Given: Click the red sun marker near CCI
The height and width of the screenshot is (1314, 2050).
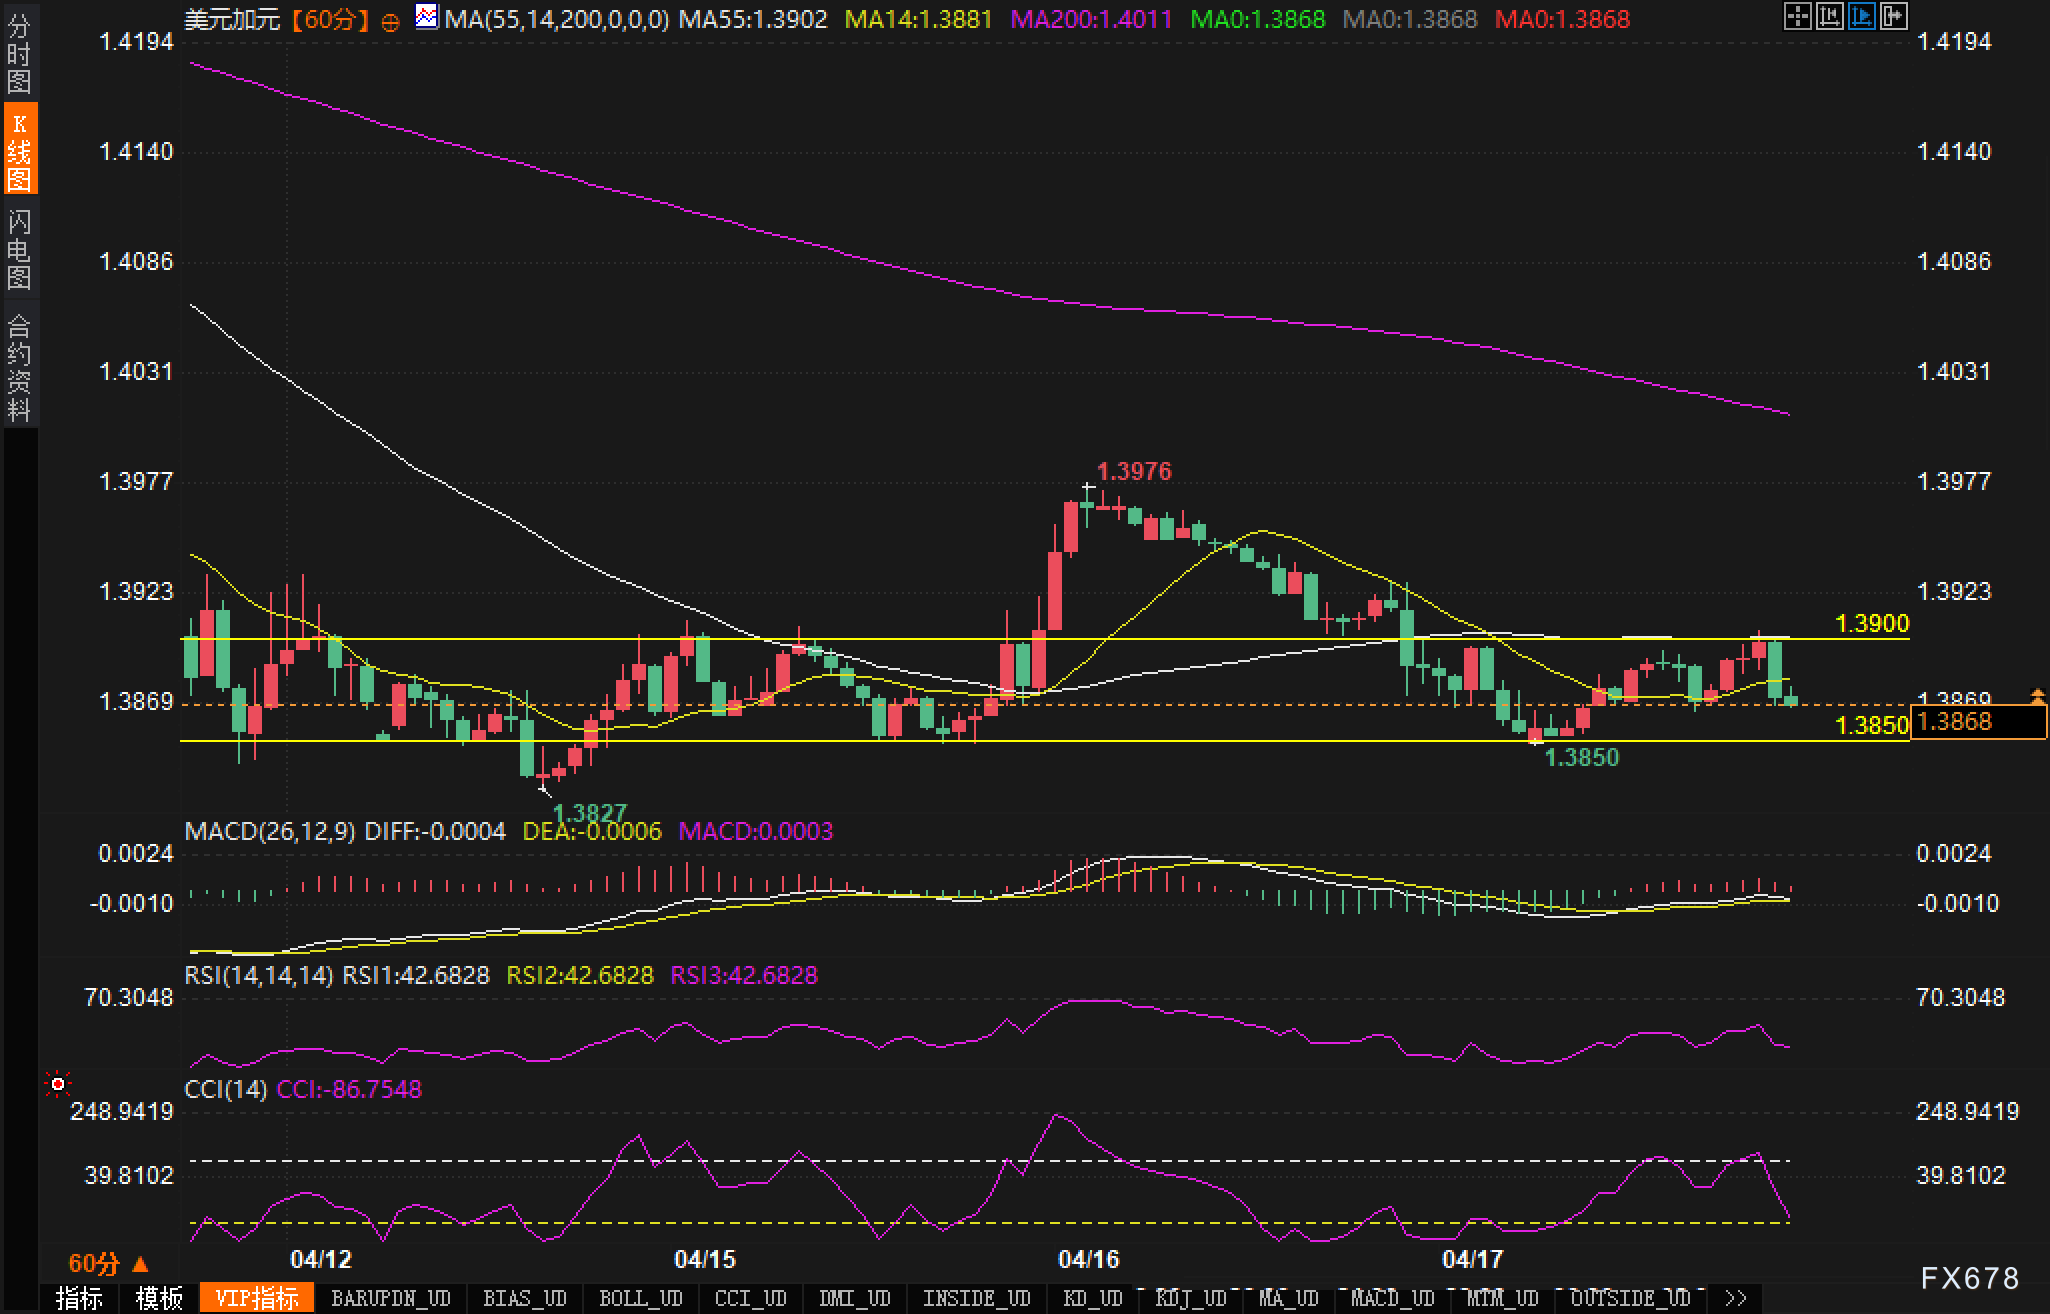Looking at the screenshot, I should pos(58,1084).
